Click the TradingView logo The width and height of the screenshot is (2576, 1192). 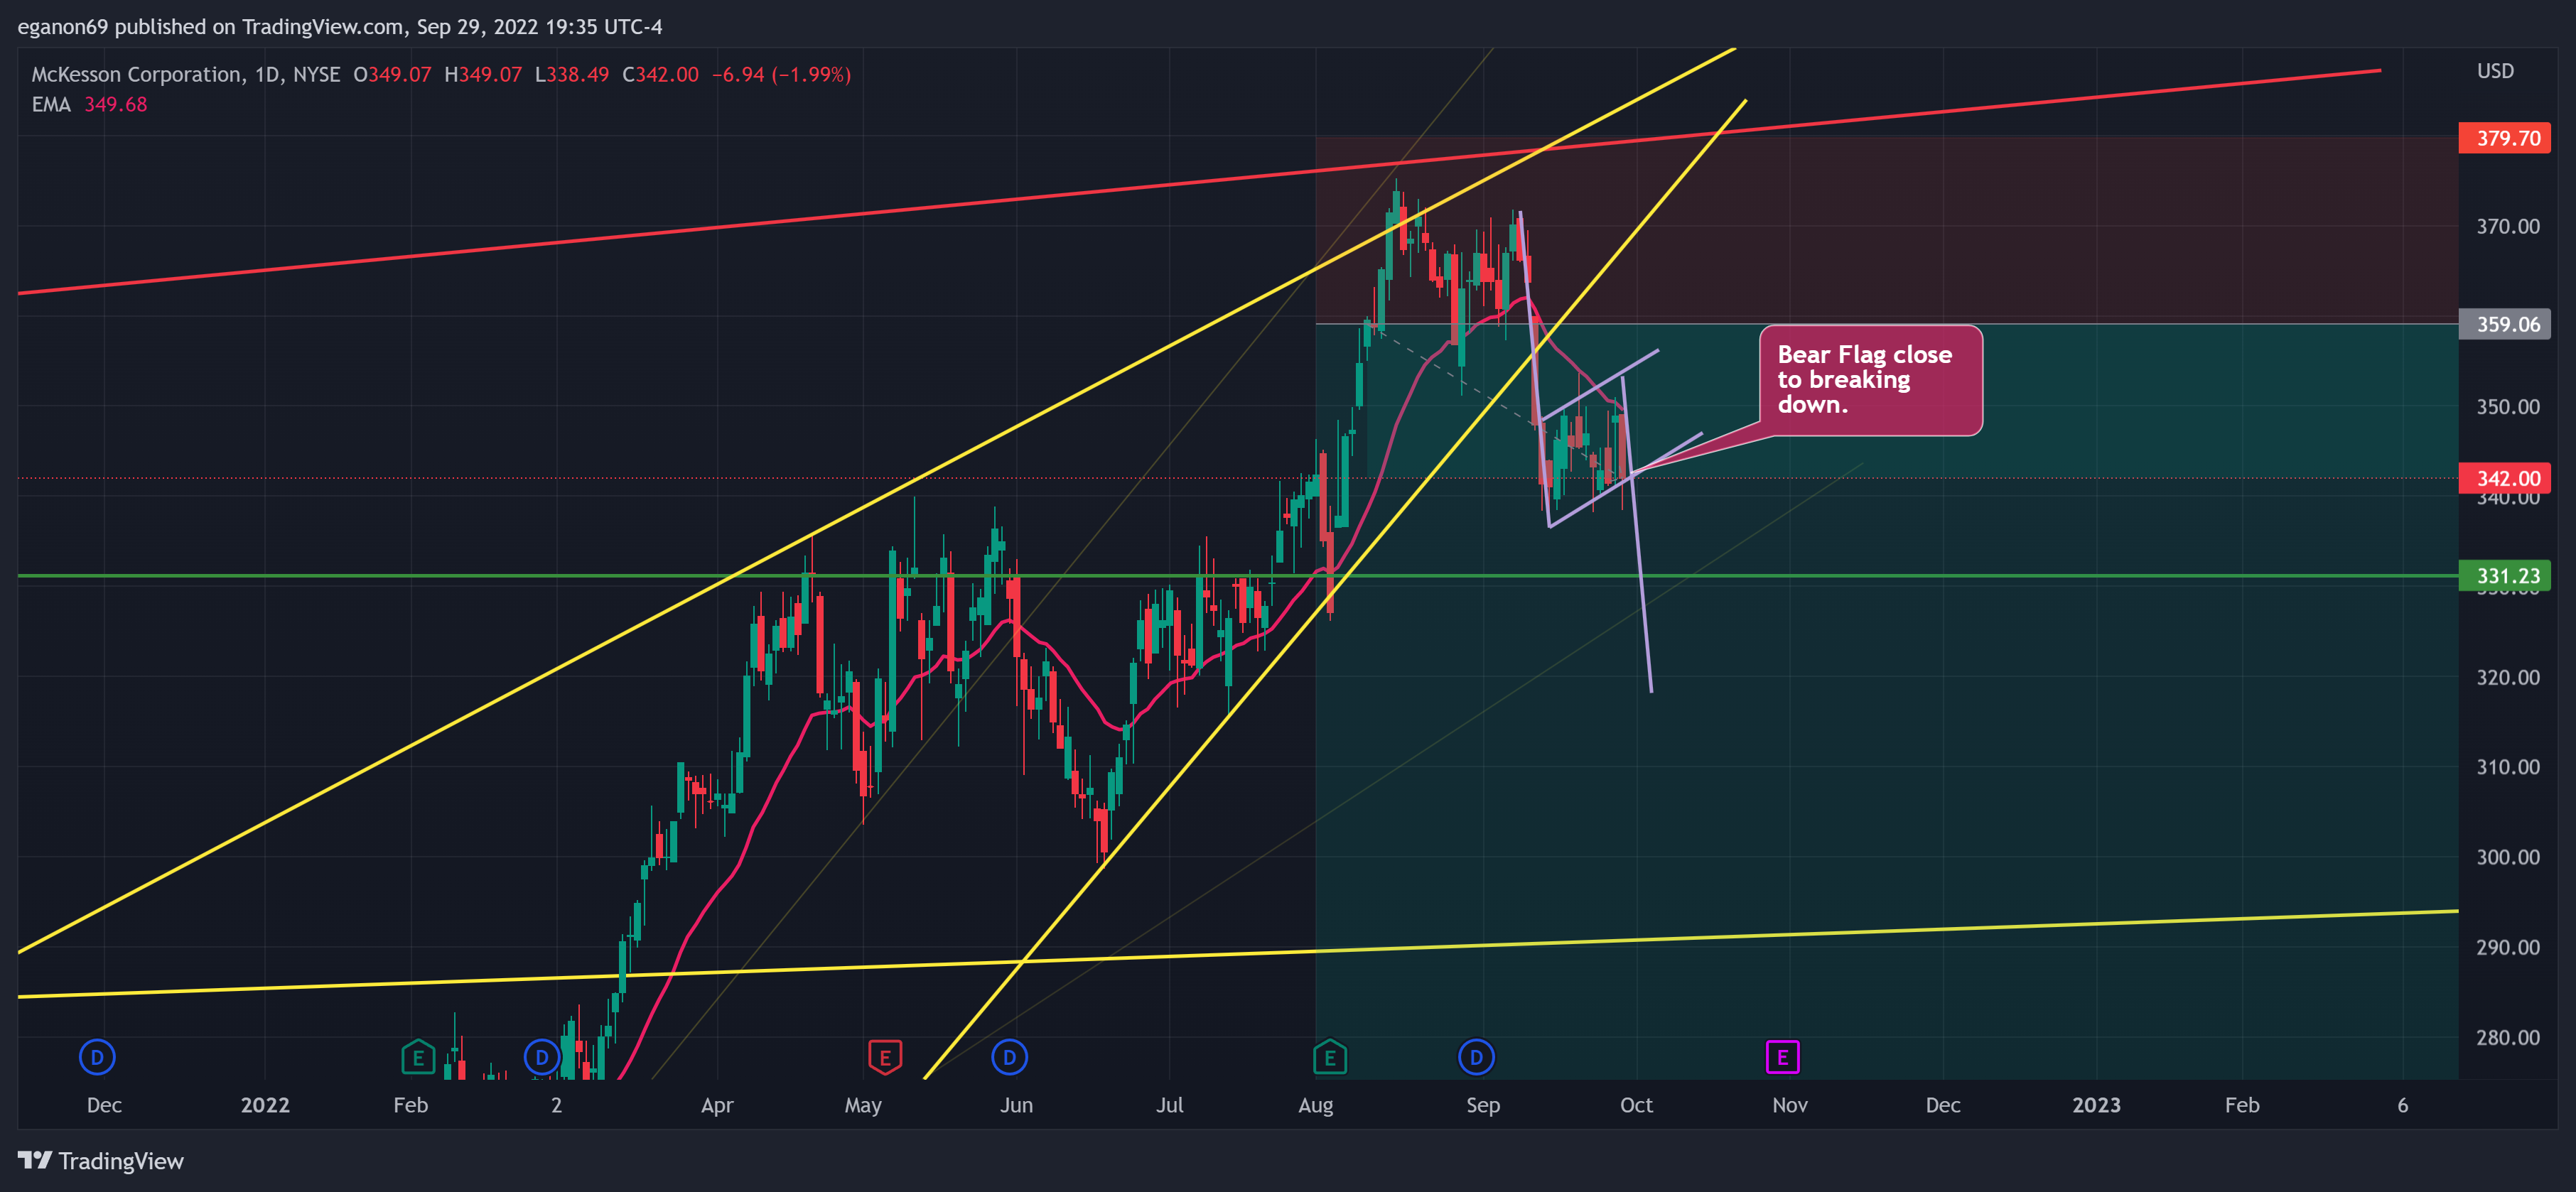click(101, 1161)
